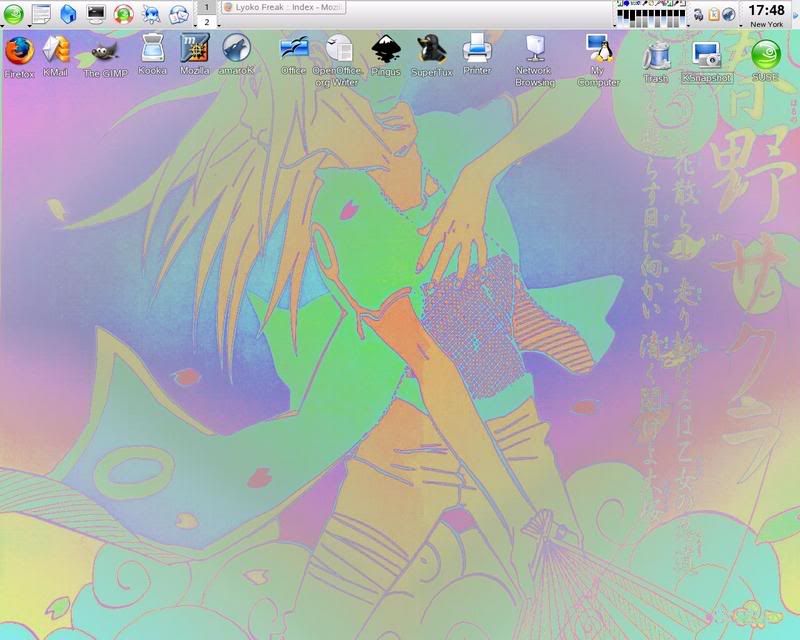Open the handle arrow right of desktop pager

point(219,26)
